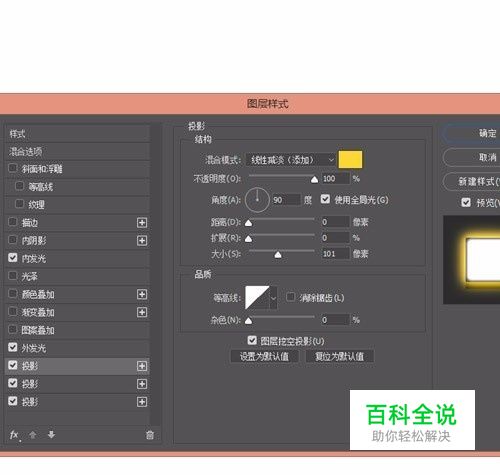Image resolution: width=500 pixels, height=475 pixels.
Task: Move effect down with the down arrow icon
Action: coord(51,435)
